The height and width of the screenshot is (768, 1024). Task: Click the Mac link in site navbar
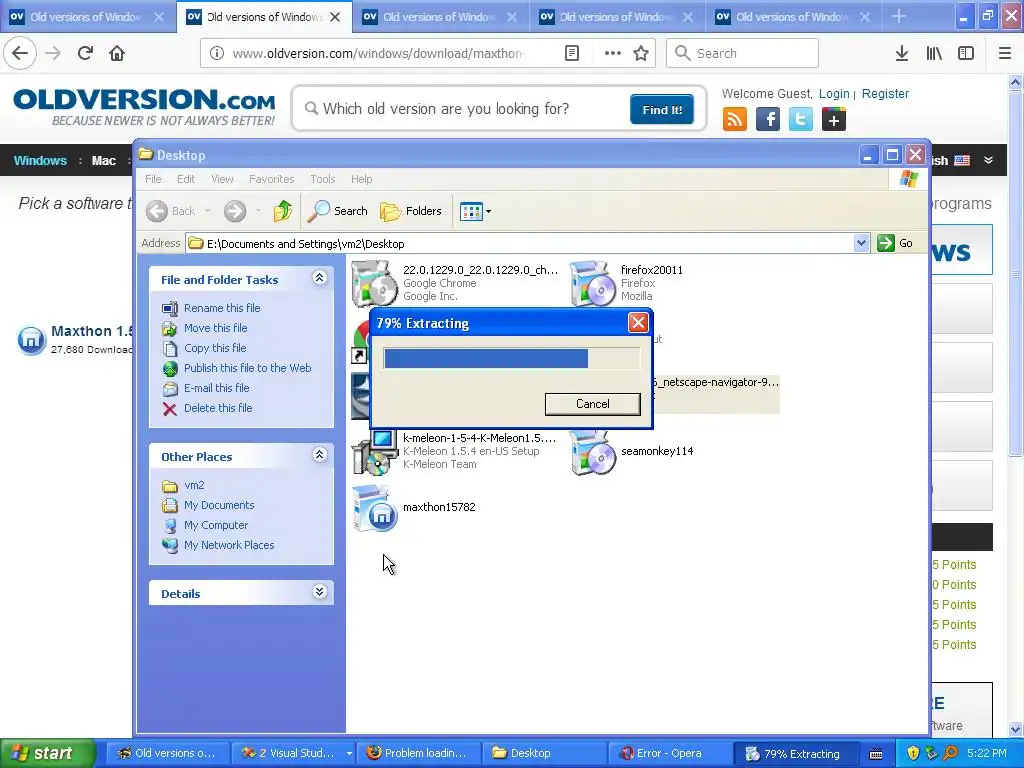point(103,161)
